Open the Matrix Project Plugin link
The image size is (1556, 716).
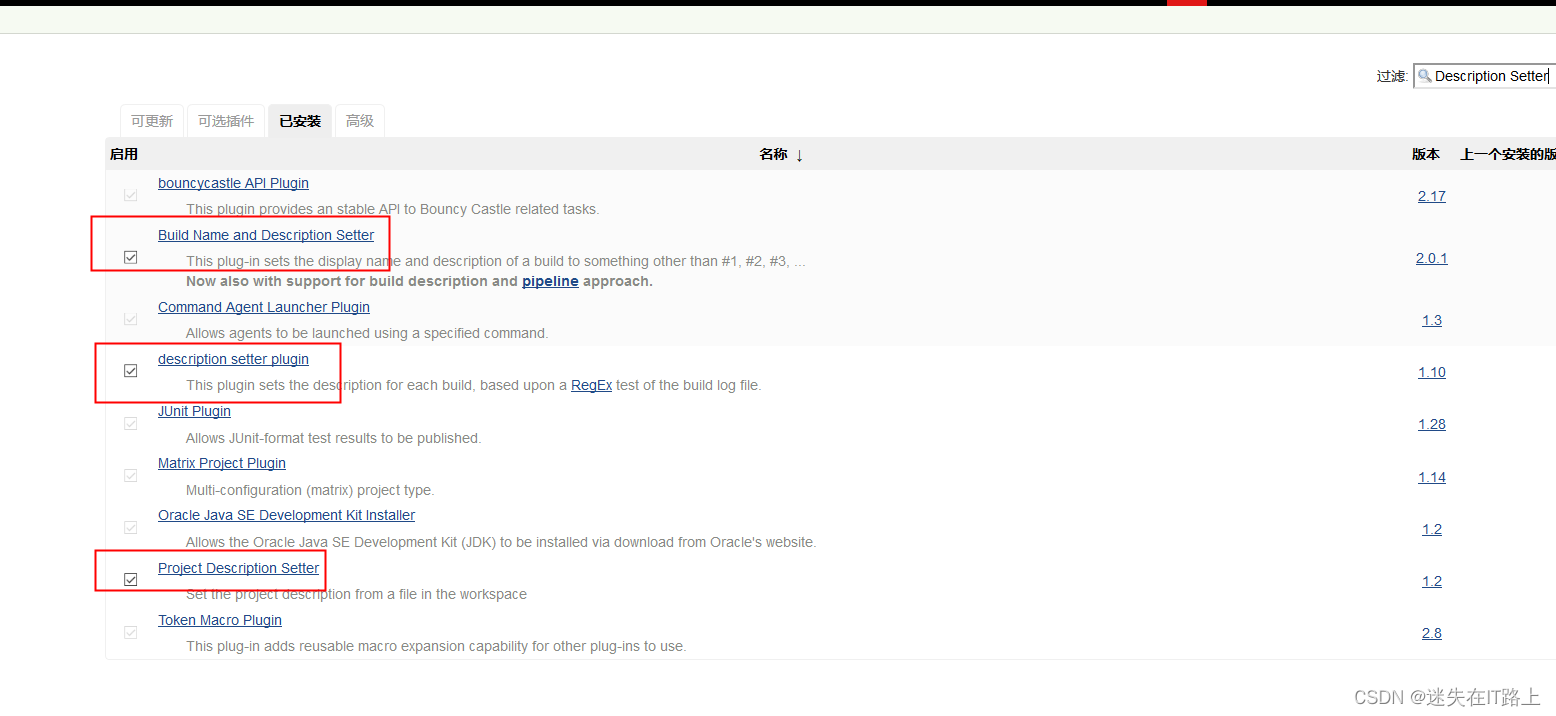221,463
